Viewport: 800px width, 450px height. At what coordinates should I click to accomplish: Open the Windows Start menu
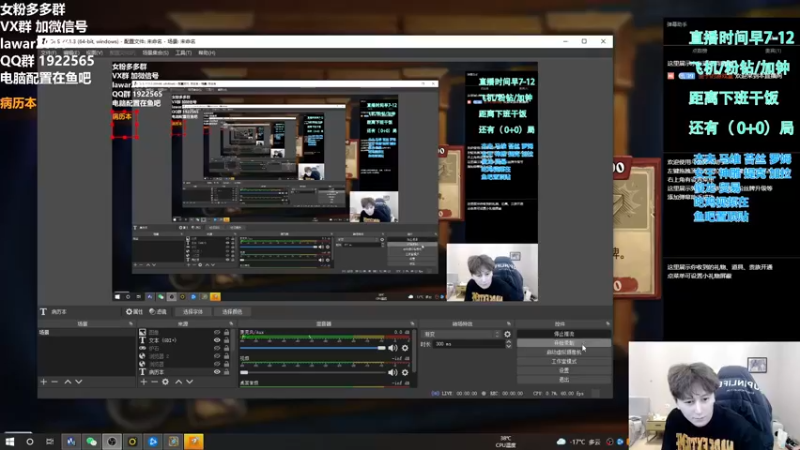point(10,441)
